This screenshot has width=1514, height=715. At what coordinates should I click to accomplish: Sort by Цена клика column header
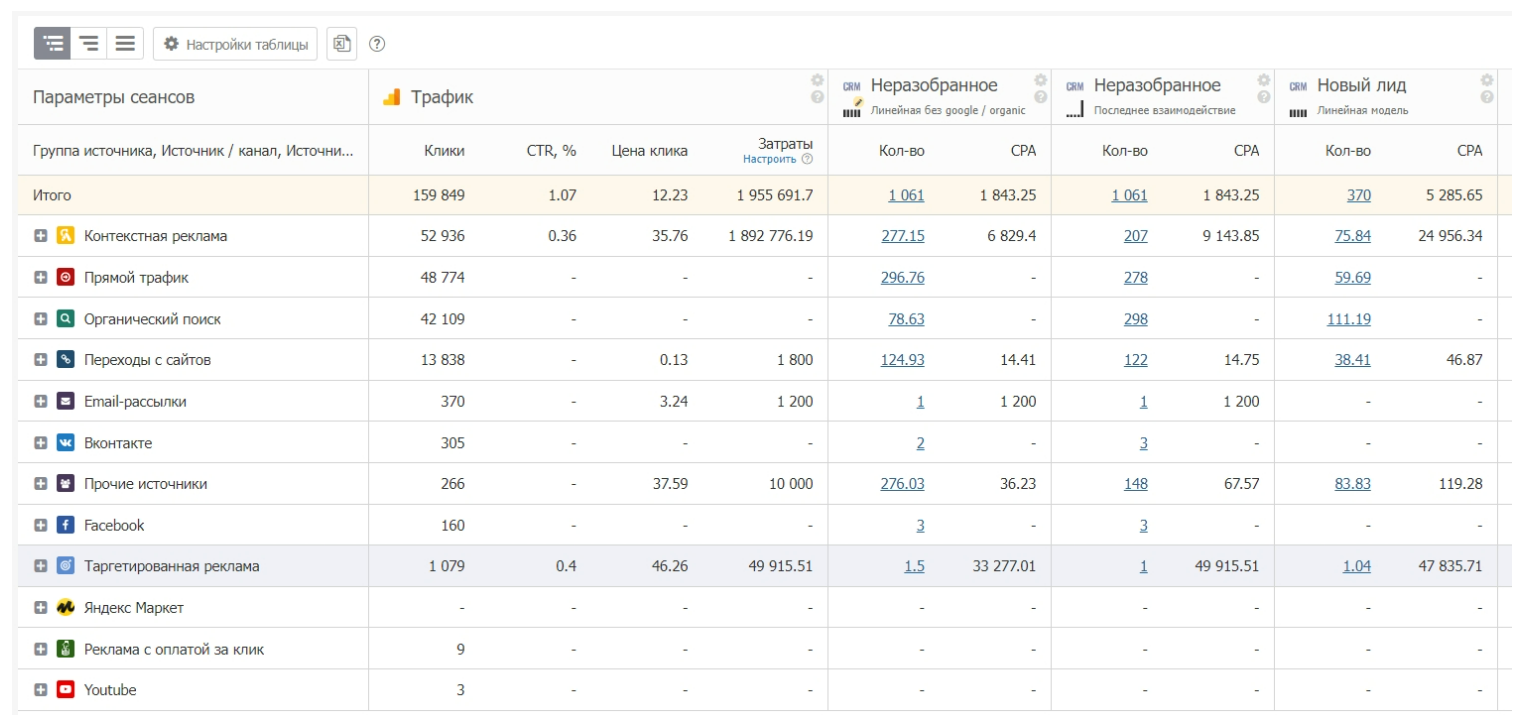[649, 151]
